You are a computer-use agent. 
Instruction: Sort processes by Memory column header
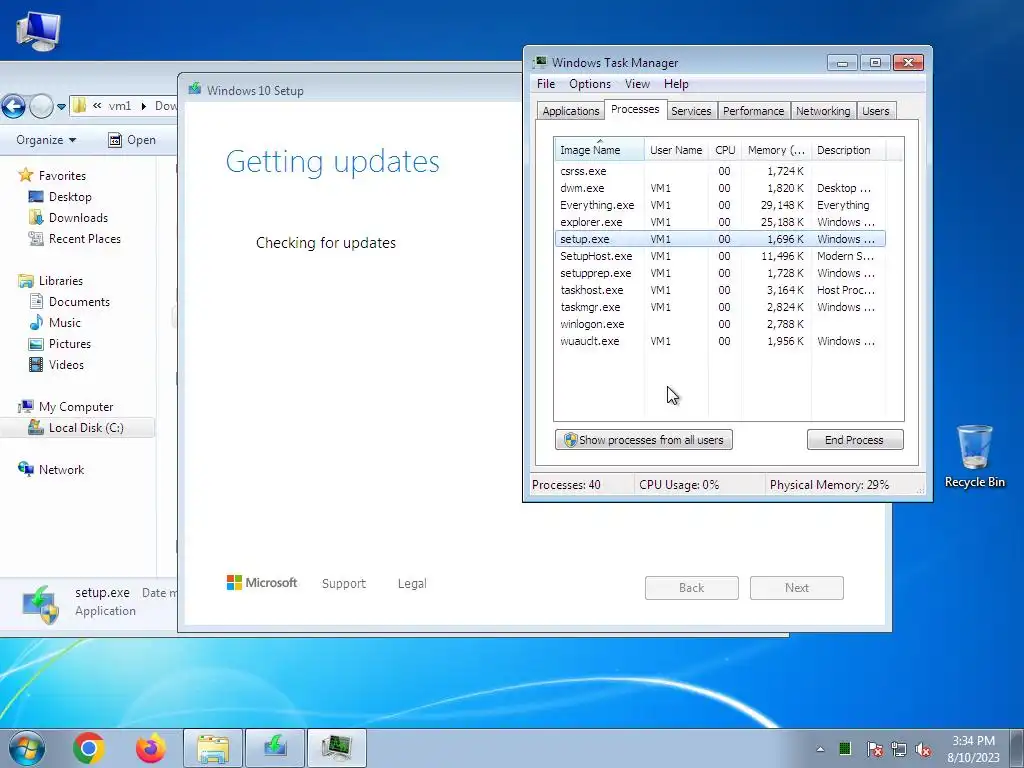point(776,150)
